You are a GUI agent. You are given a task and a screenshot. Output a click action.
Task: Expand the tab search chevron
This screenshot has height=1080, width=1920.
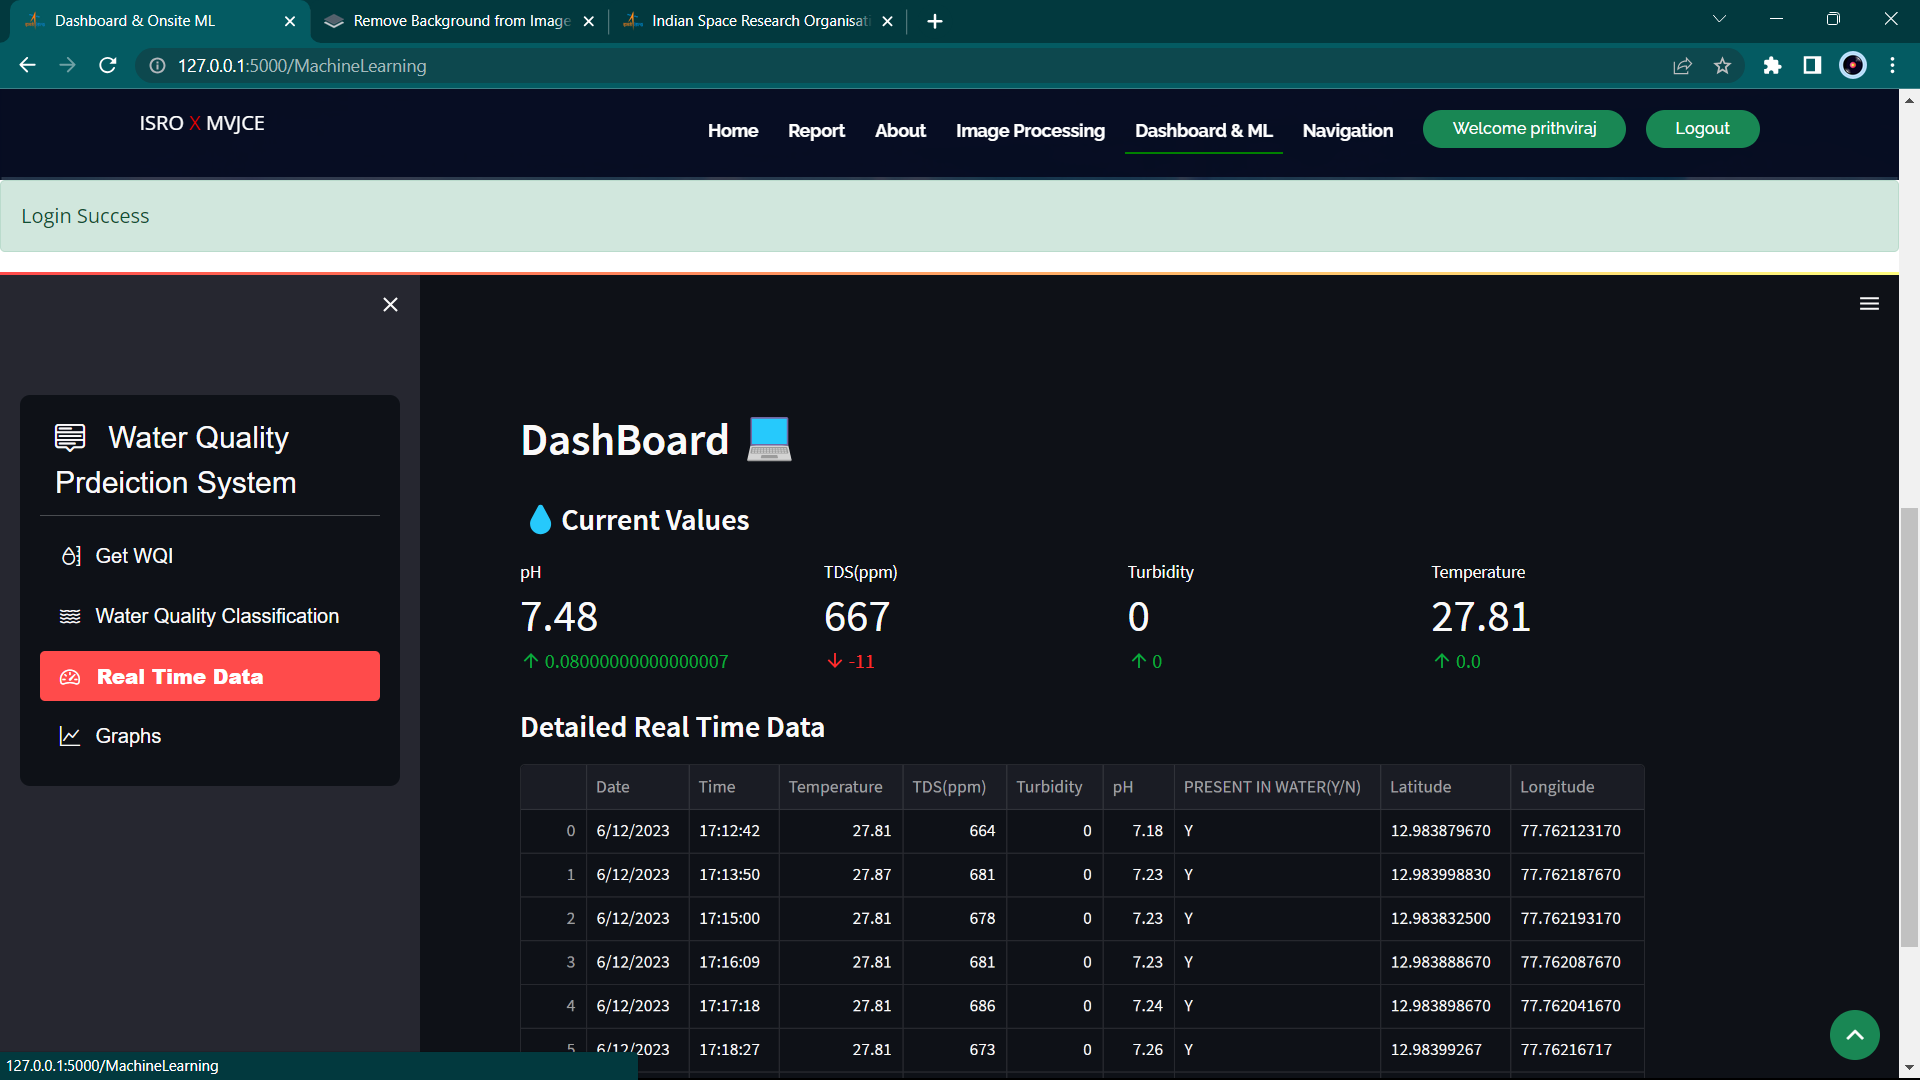coord(1719,19)
